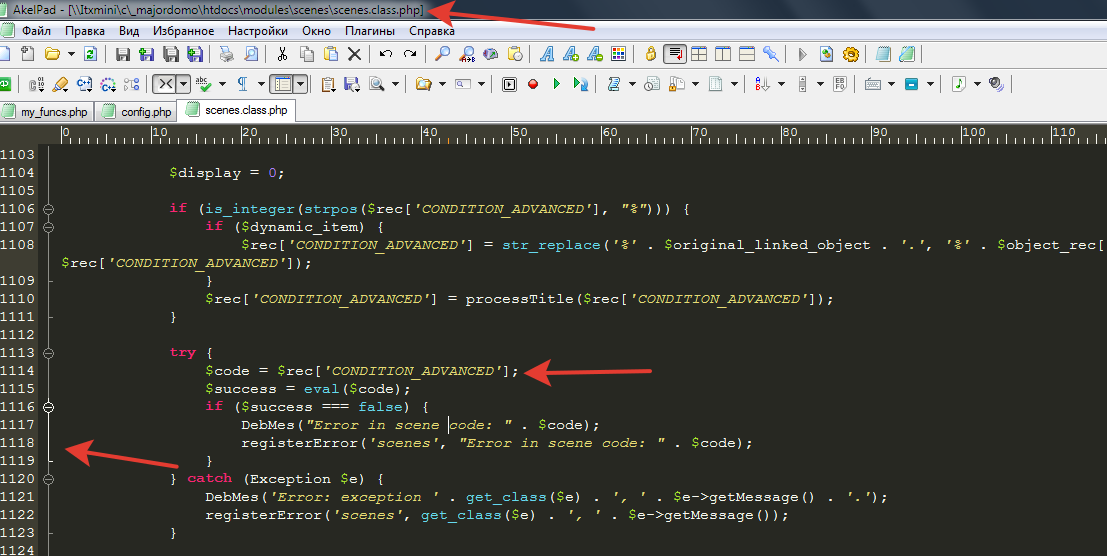Click the eval($code) text on line 1115

click(x=352, y=389)
